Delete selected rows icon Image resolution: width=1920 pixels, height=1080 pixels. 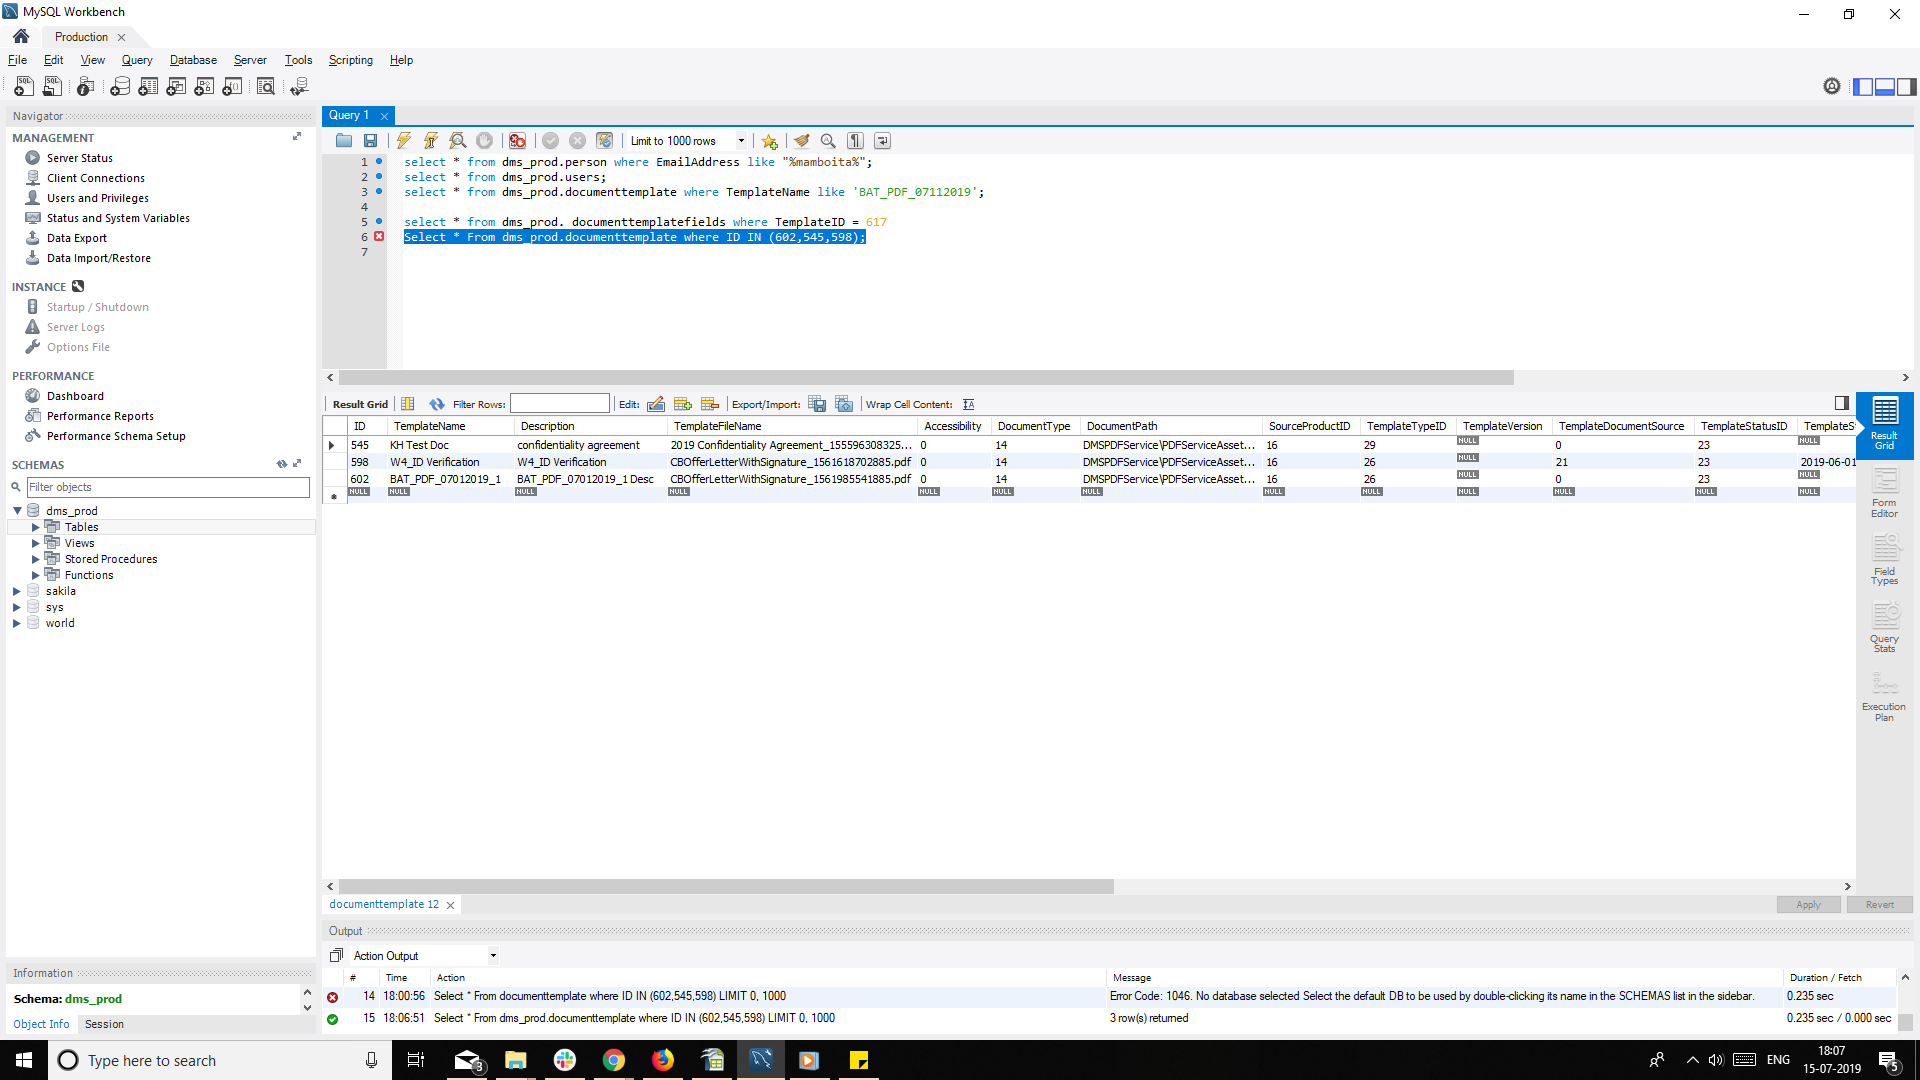pos(710,404)
